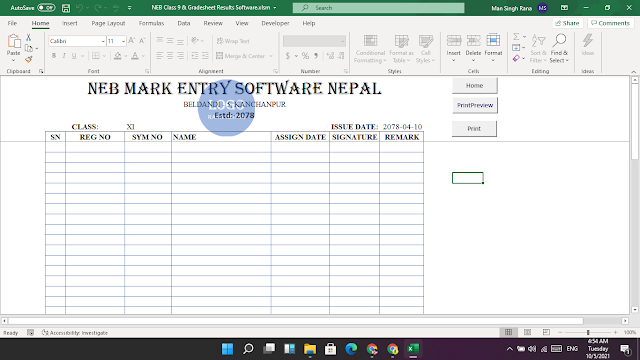Open the Ideas pane

tap(588, 45)
